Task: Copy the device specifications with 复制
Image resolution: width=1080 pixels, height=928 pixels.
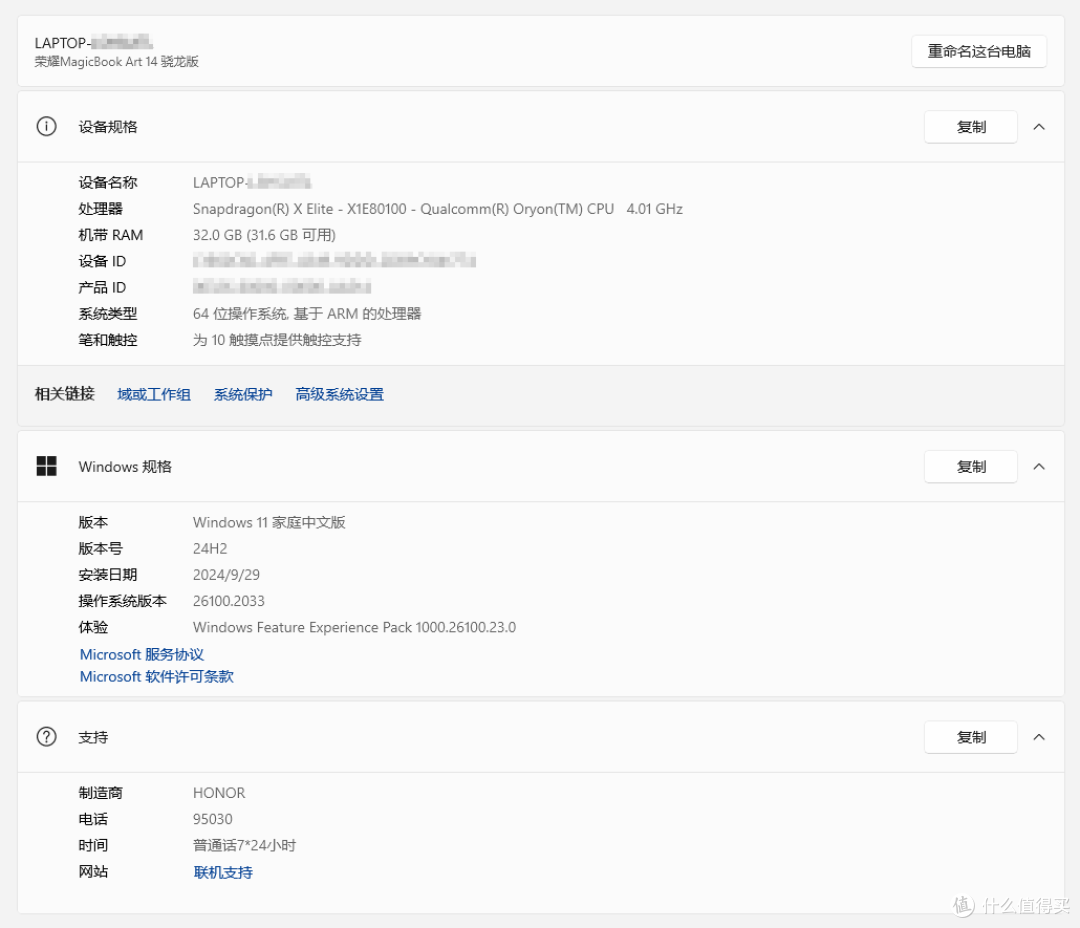Action: (970, 127)
